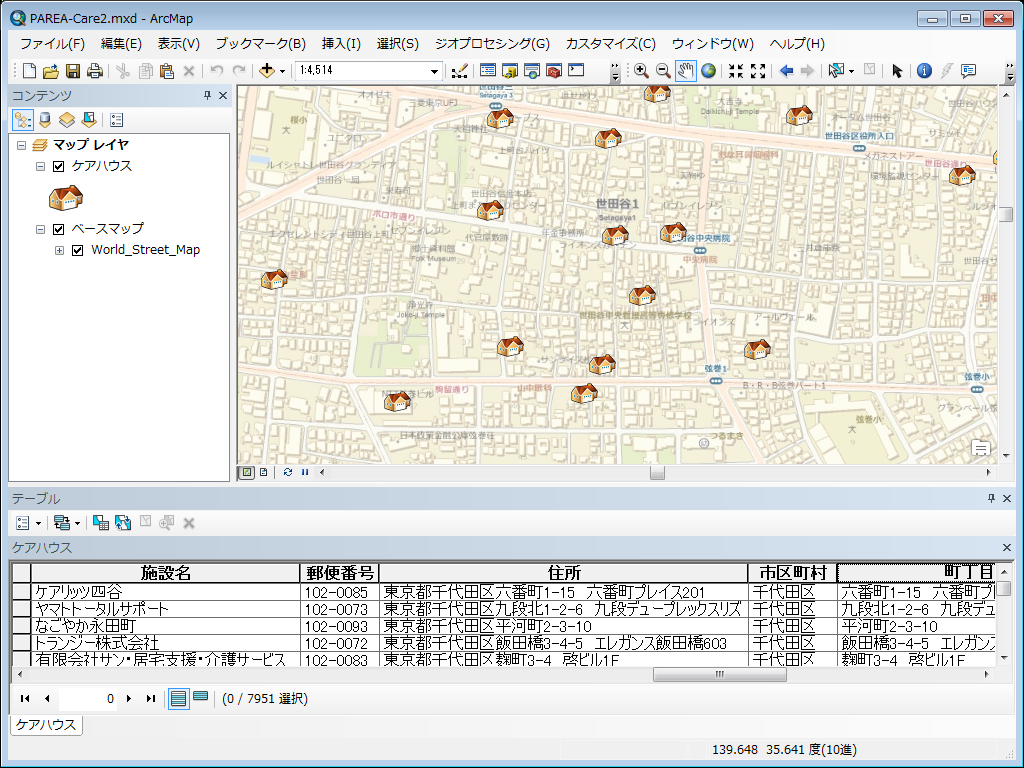
Task: Open the Python window
Action: [x=576, y=70]
